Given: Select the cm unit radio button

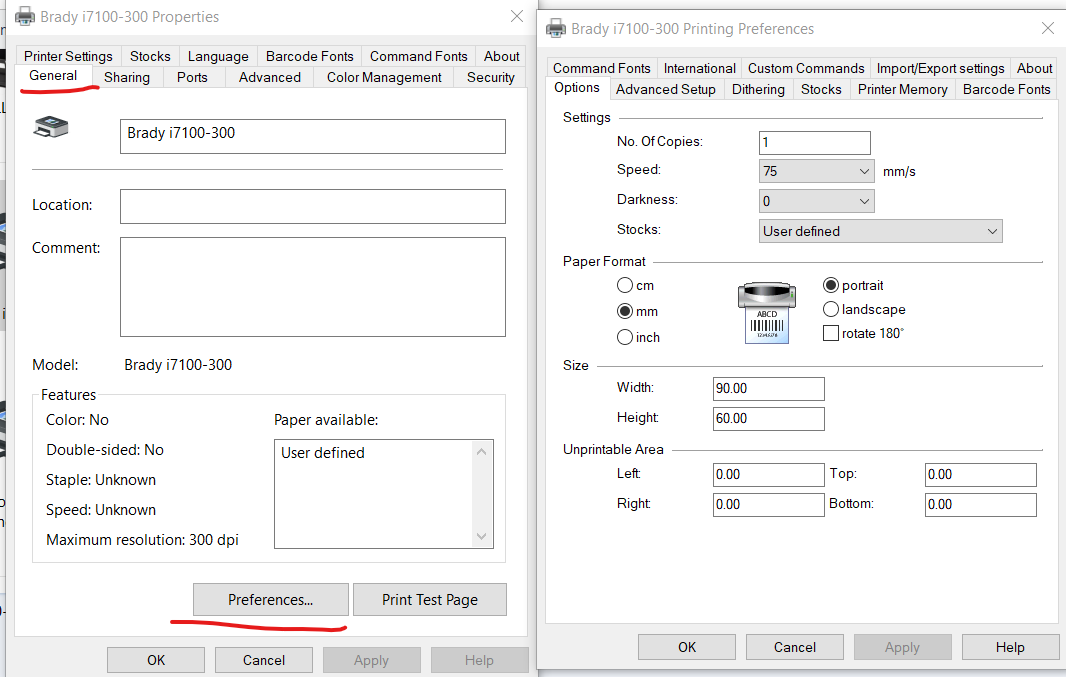Looking at the screenshot, I should click(625, 285).
